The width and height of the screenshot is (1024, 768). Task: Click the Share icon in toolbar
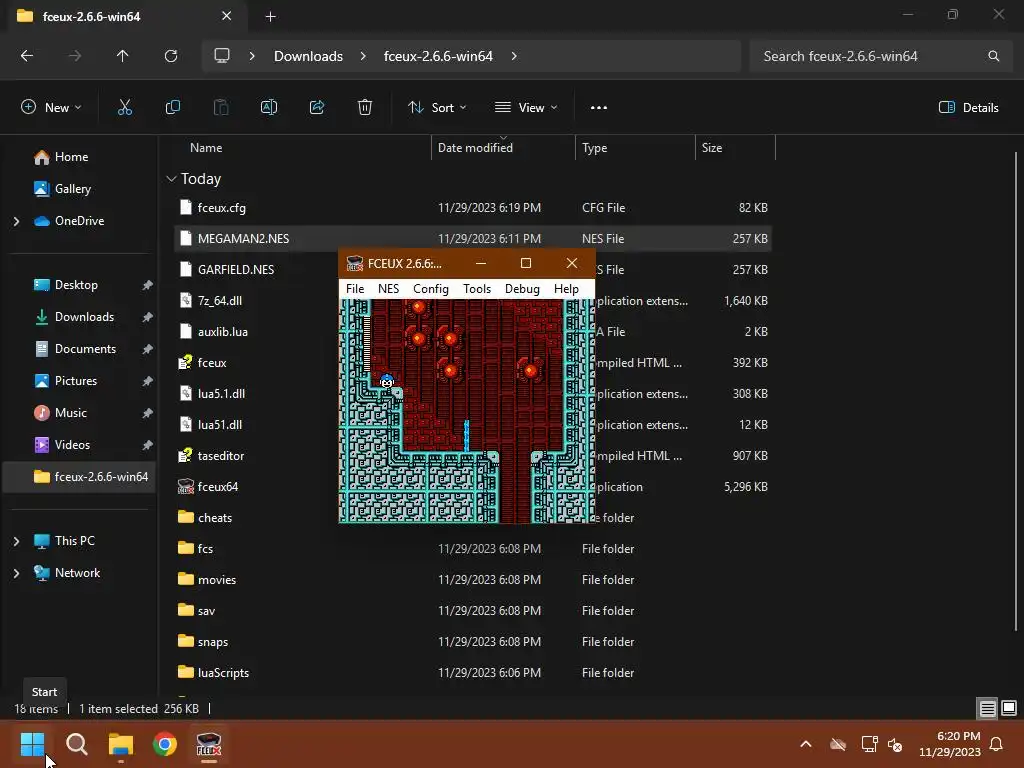click(x=317, y=108)
